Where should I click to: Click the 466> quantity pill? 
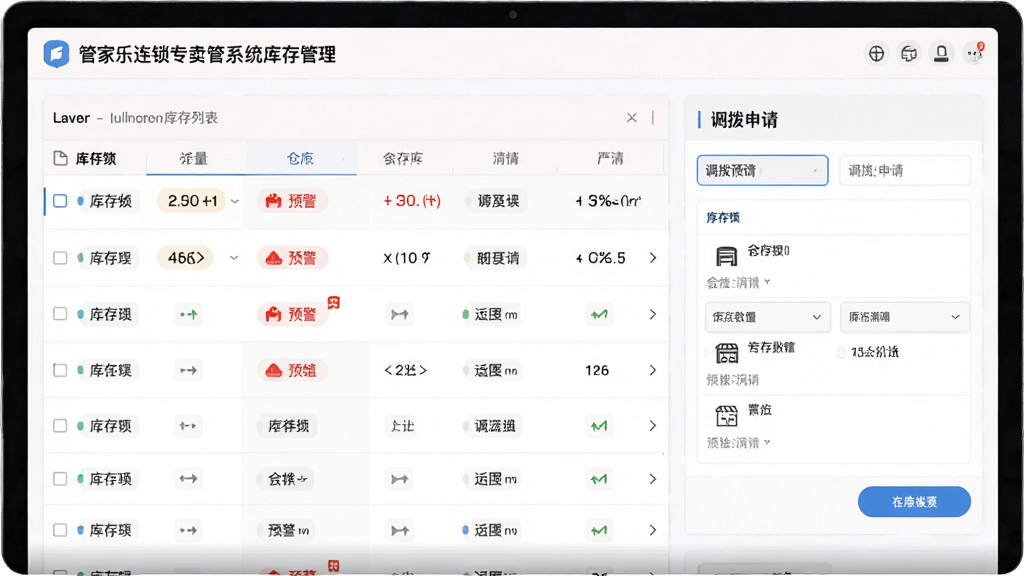[185, 258]
